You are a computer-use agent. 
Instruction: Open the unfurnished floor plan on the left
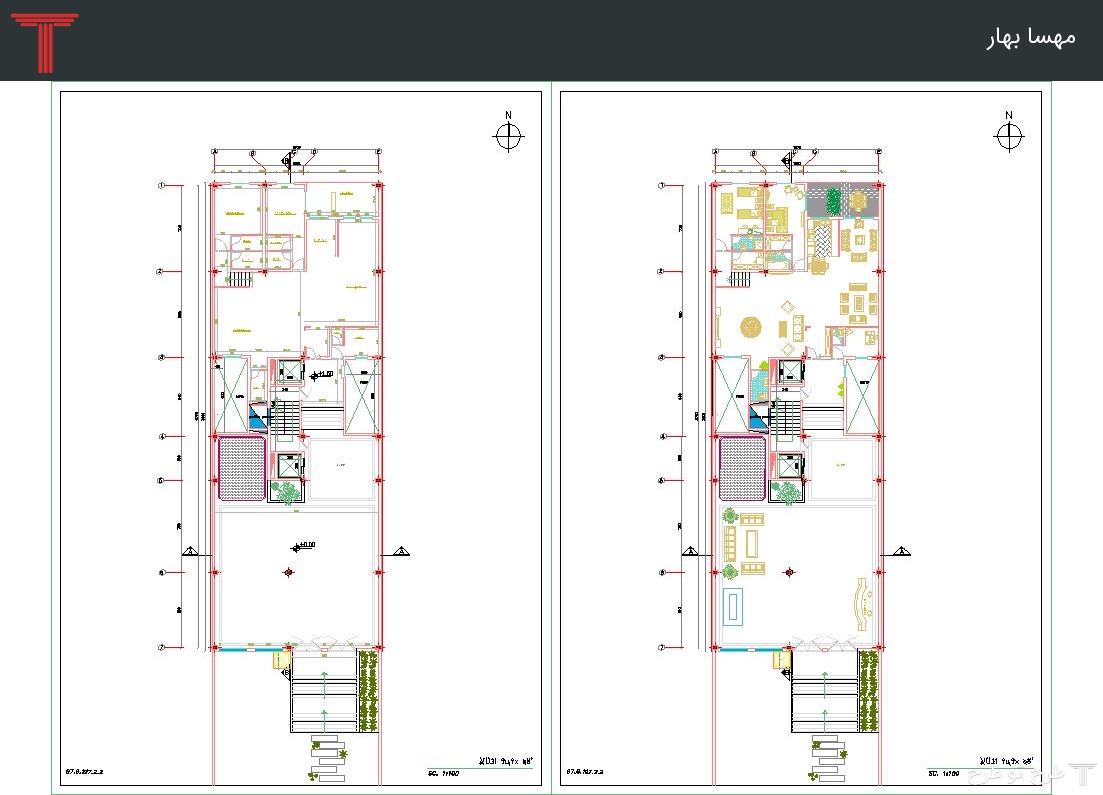pyautogui.click(x=300, y=440)
